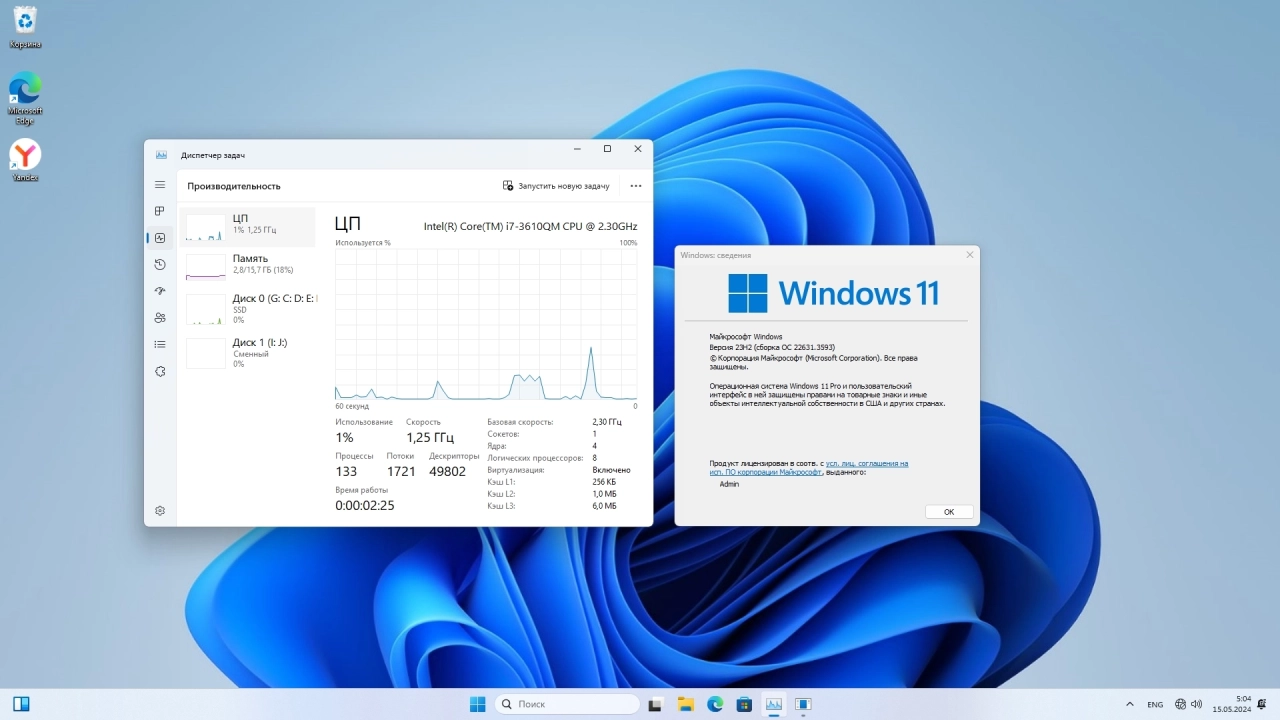Click the uptime value 0:00:02:25

click(365, 506)
